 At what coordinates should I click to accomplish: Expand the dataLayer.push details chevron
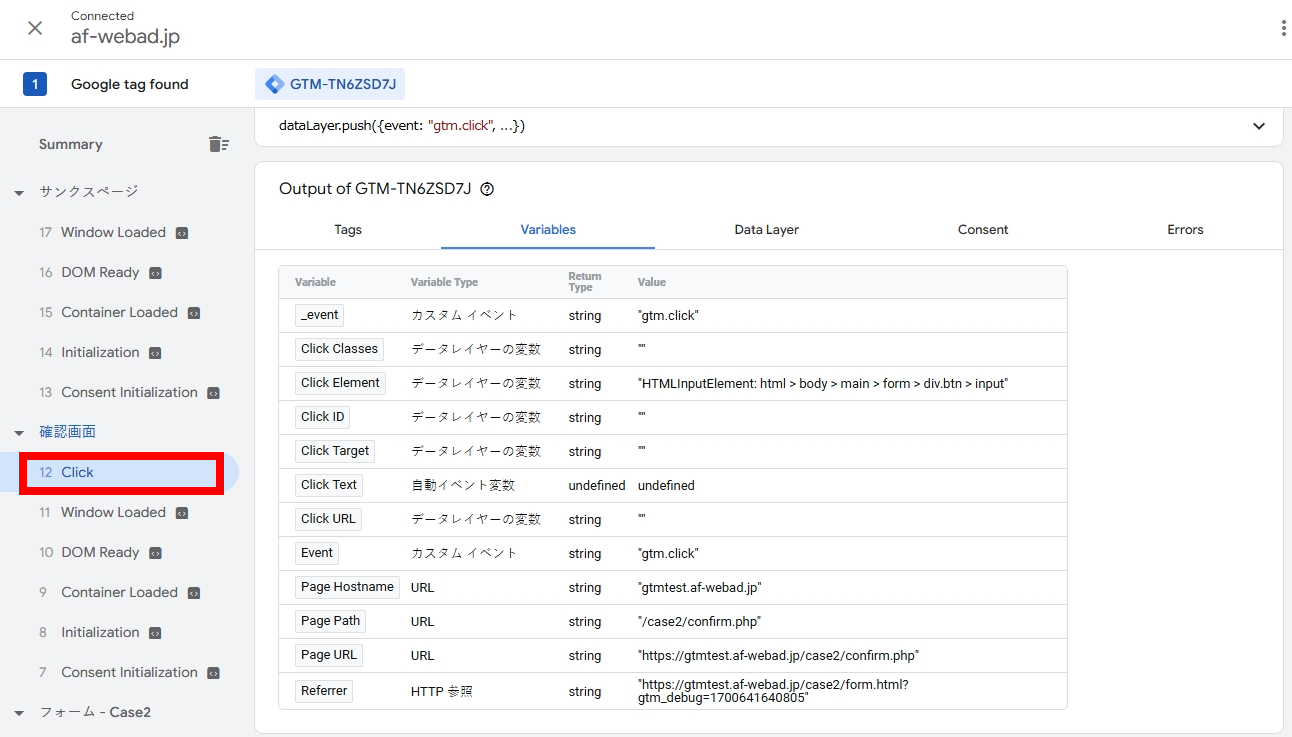[1259, 126]
